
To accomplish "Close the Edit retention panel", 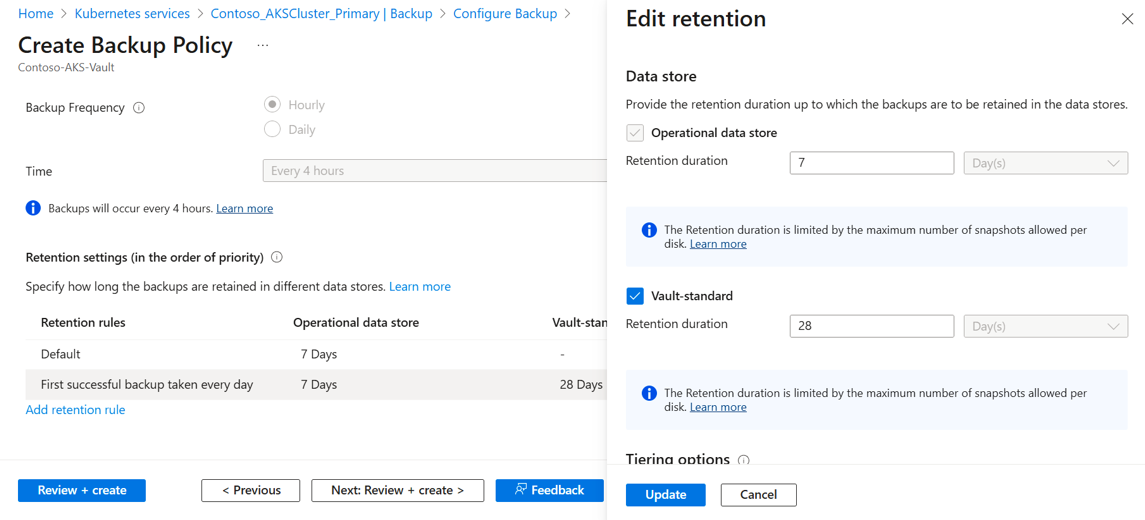I will click(1127, 19).
